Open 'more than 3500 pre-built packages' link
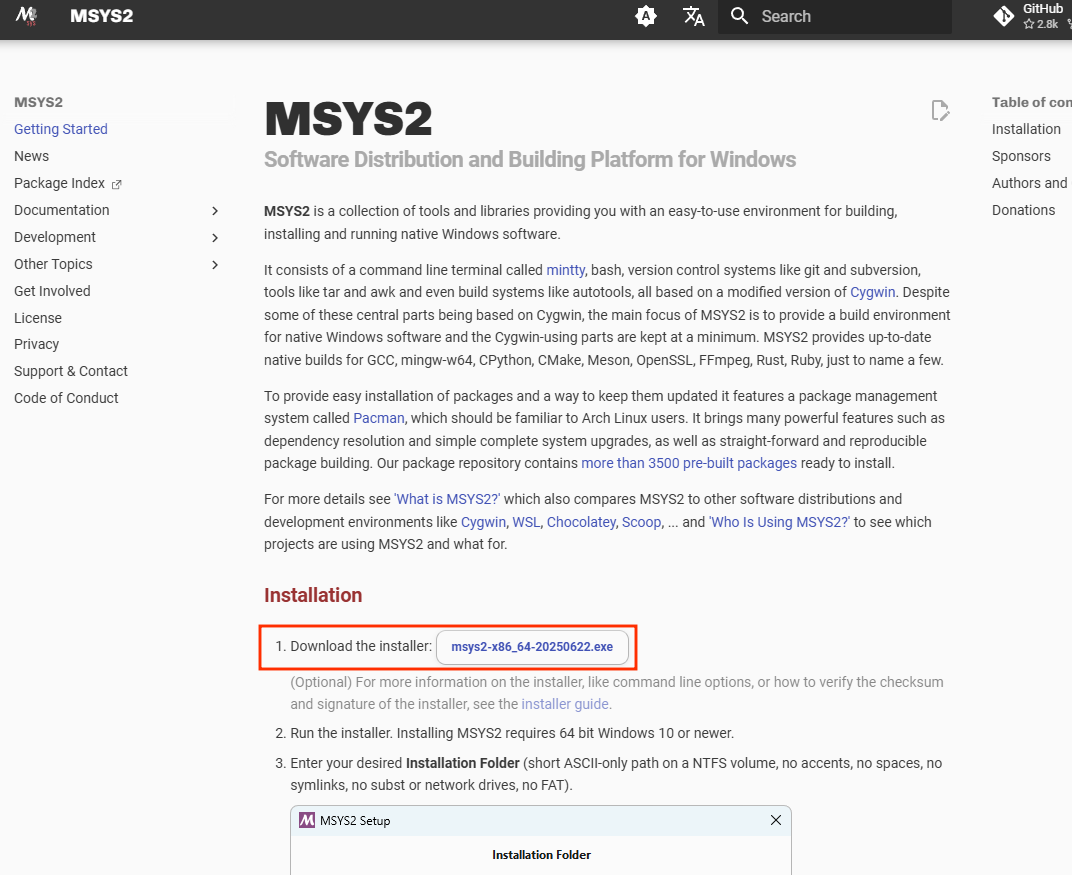This screenshot has height=875, width=1072. (x=689, y=463)
